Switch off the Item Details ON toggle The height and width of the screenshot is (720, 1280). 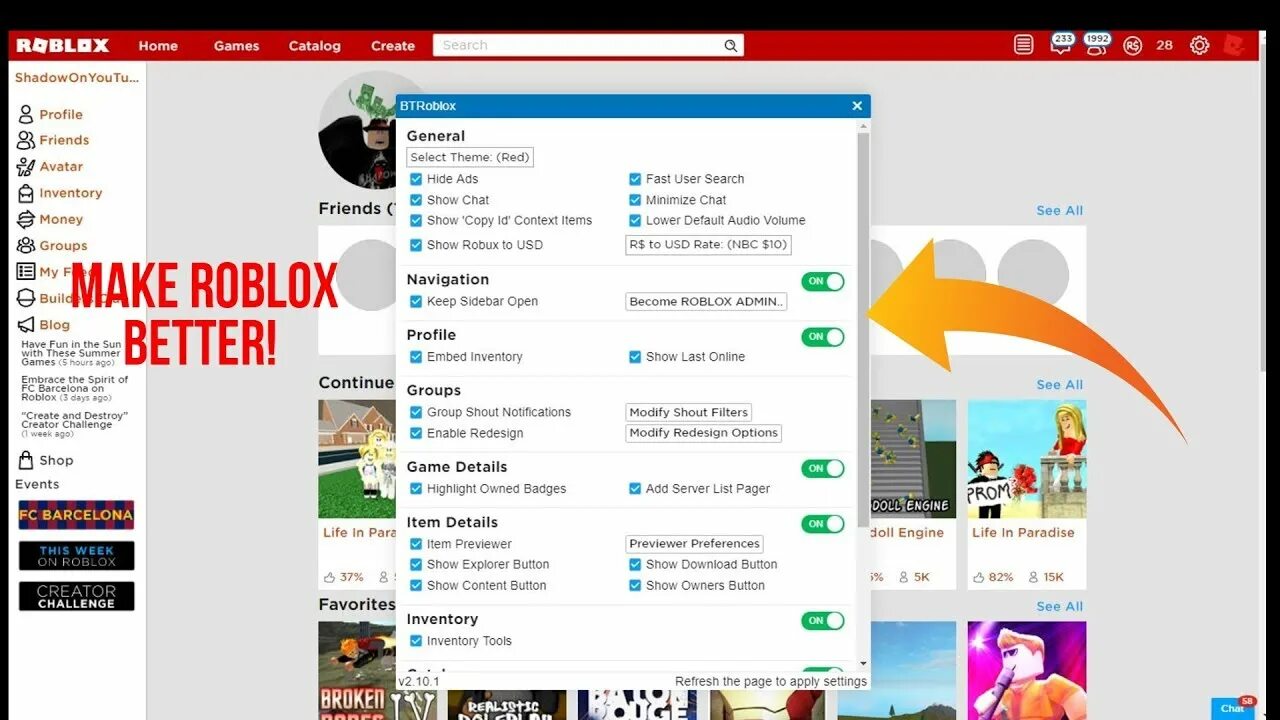(823, 524)
